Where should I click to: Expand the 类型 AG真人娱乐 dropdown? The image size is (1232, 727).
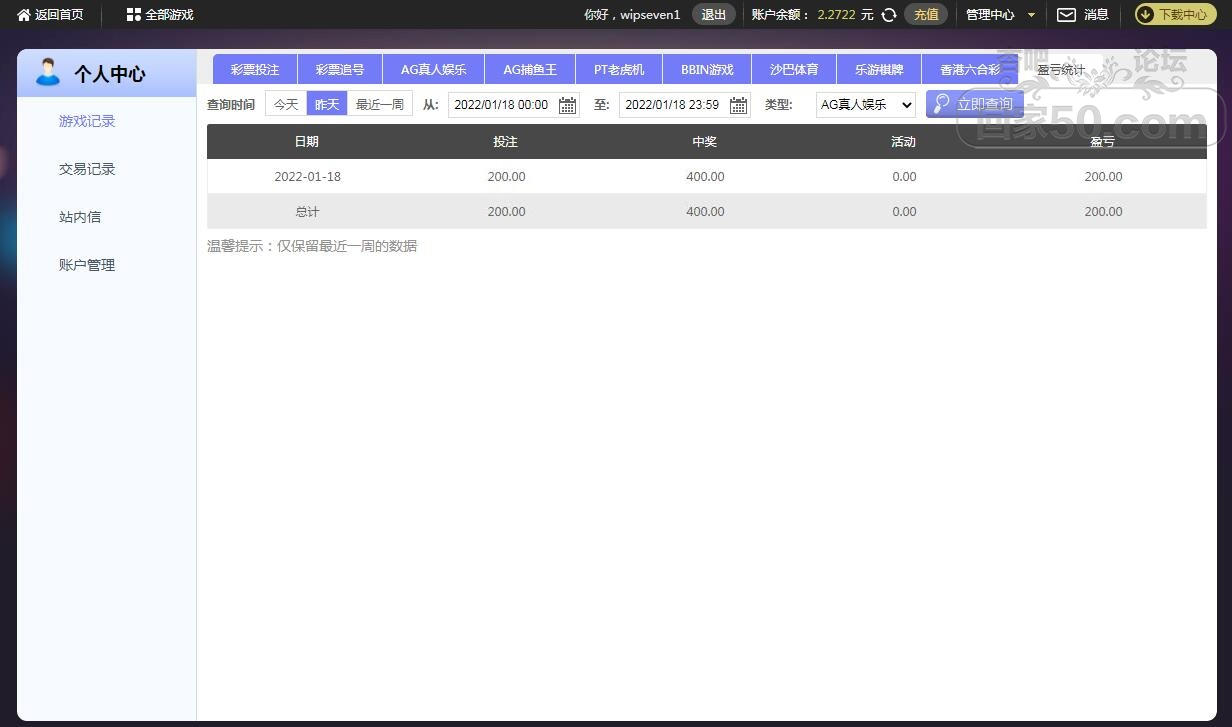point(865,104)
